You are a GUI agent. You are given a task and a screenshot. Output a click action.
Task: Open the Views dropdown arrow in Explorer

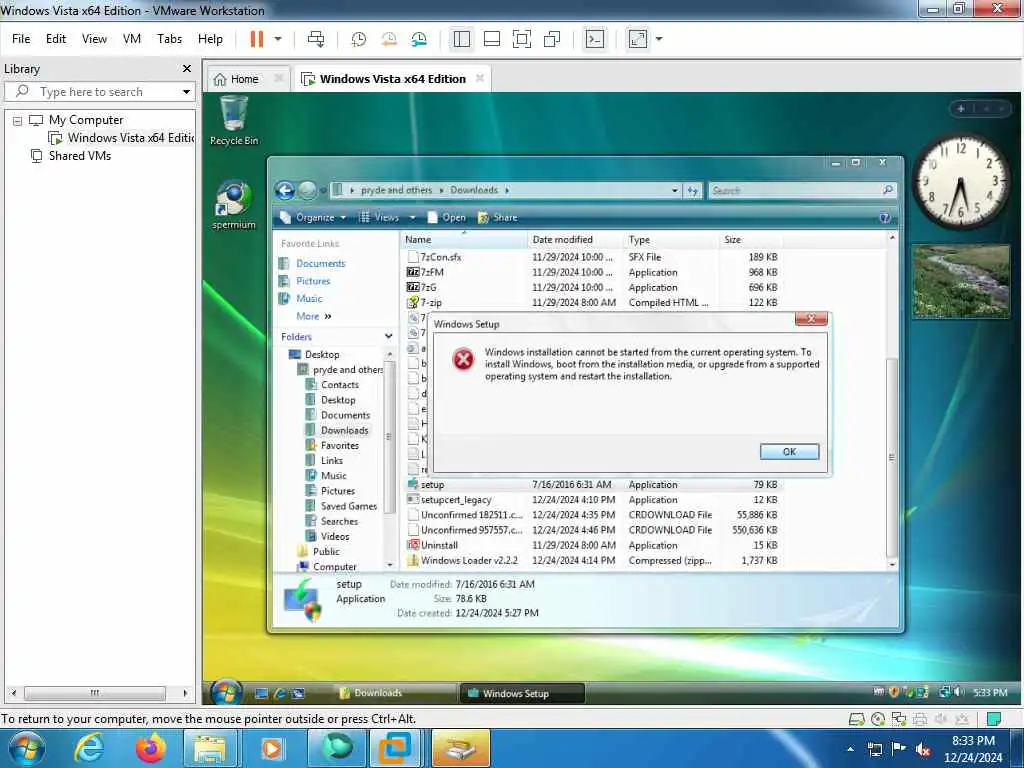[412, 217]
